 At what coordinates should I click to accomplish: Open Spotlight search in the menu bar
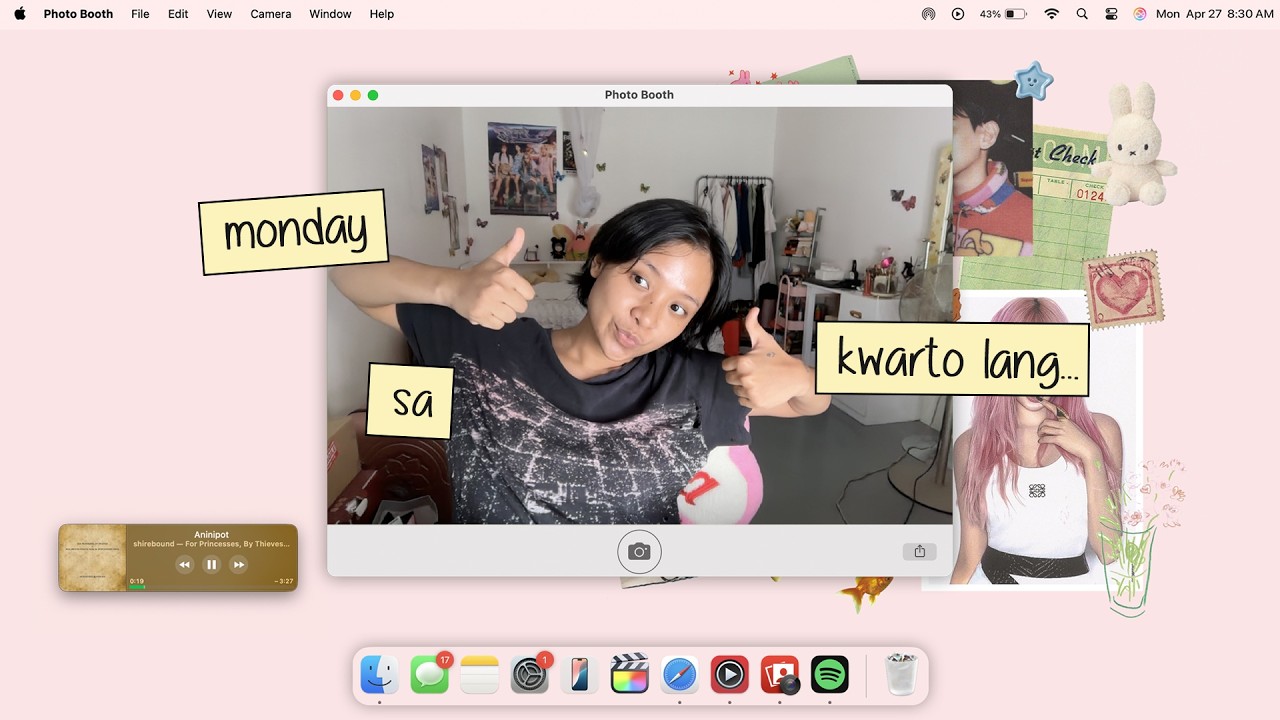click(1082, 14)
